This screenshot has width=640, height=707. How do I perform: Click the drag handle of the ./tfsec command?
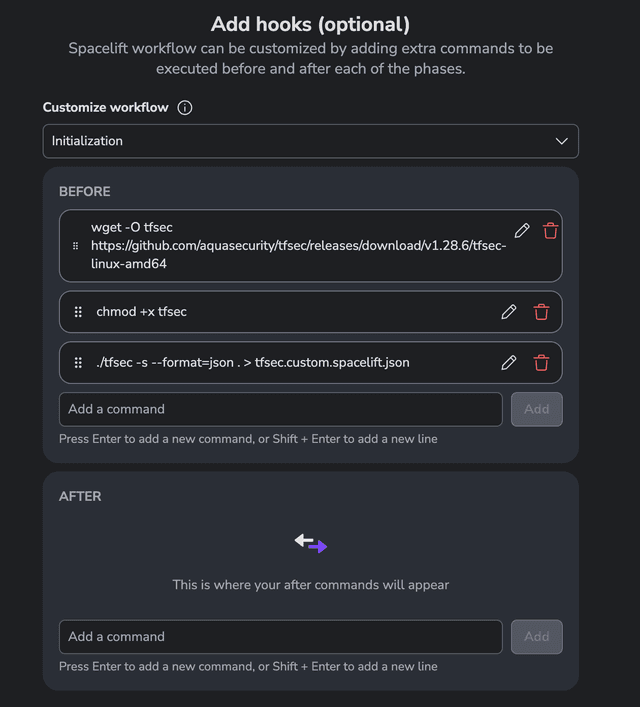coord(78,363)
